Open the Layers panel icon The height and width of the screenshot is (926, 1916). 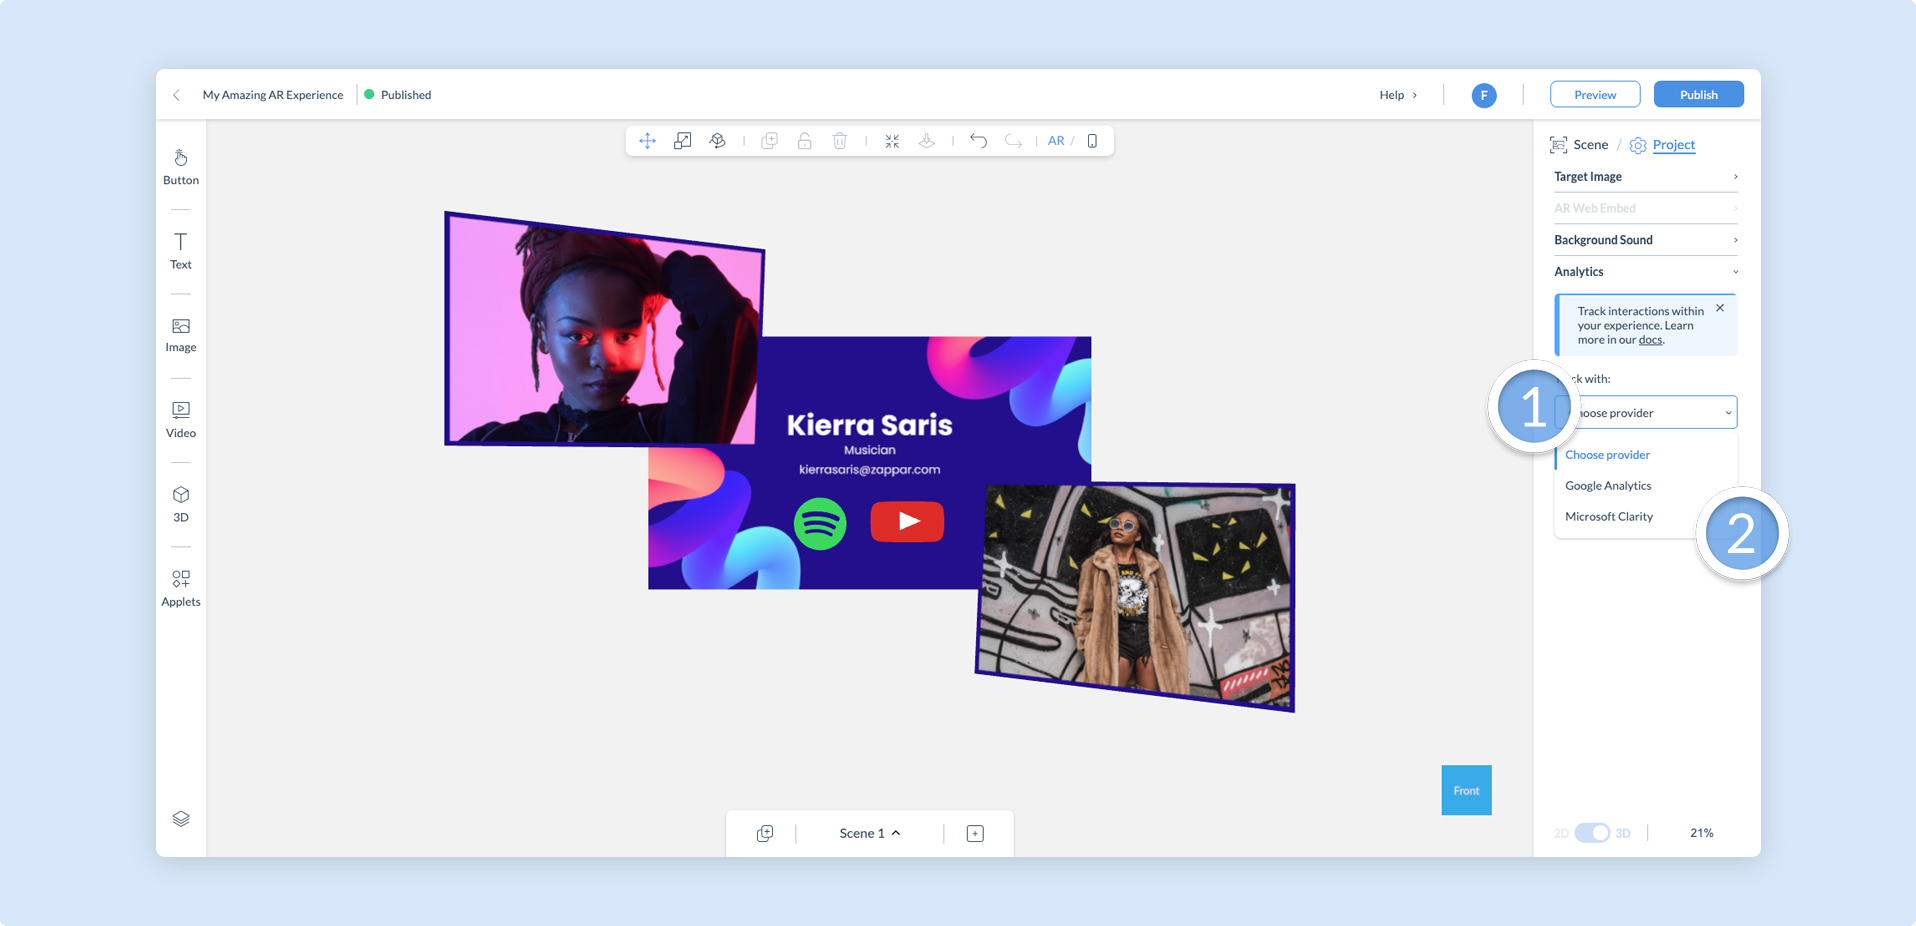(181, 819)
